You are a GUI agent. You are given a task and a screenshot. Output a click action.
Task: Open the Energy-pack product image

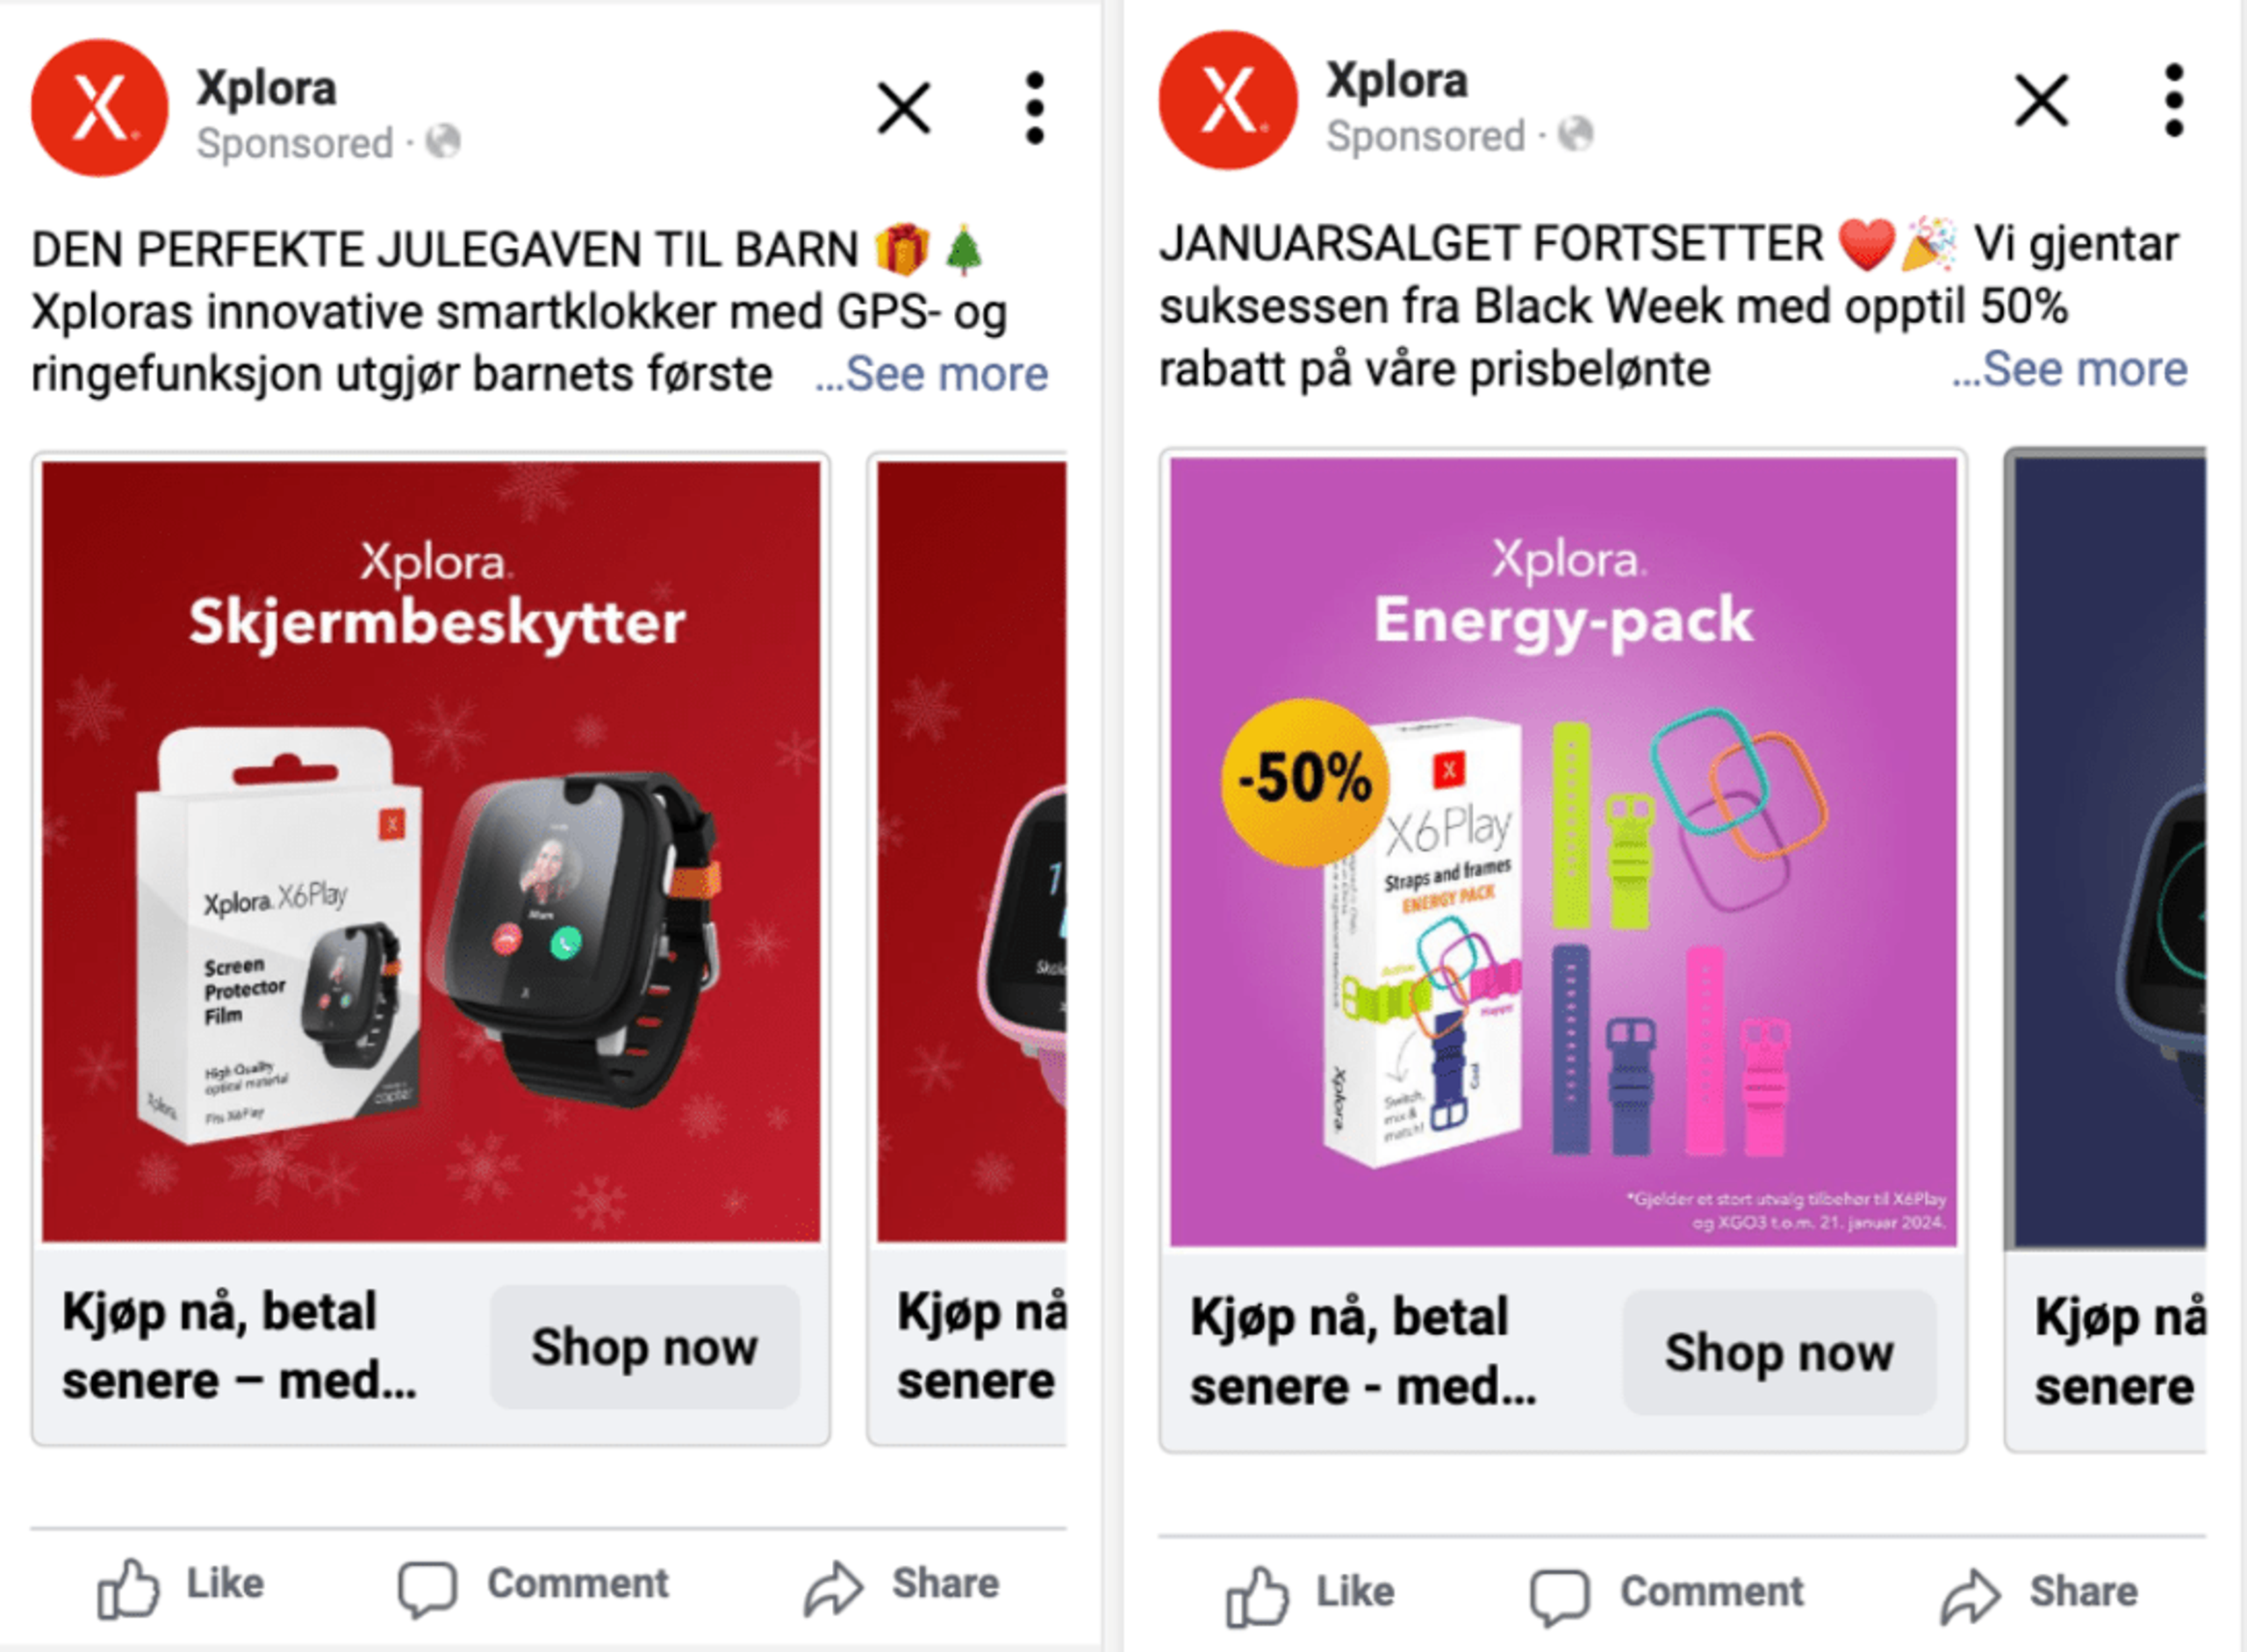(x=1563, y=852)
